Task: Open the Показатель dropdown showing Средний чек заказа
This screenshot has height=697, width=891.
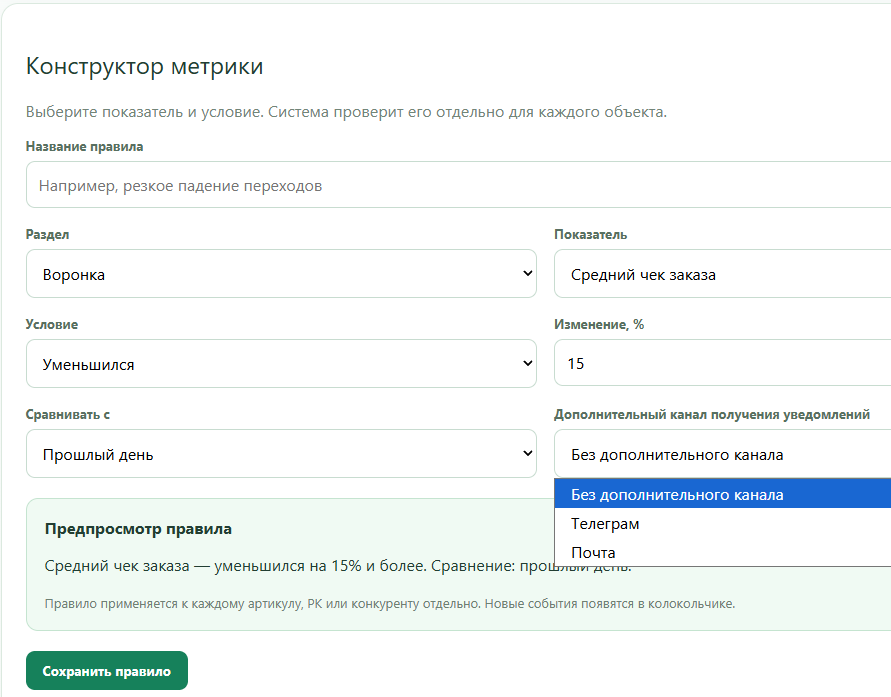Action: coord(722,274)
